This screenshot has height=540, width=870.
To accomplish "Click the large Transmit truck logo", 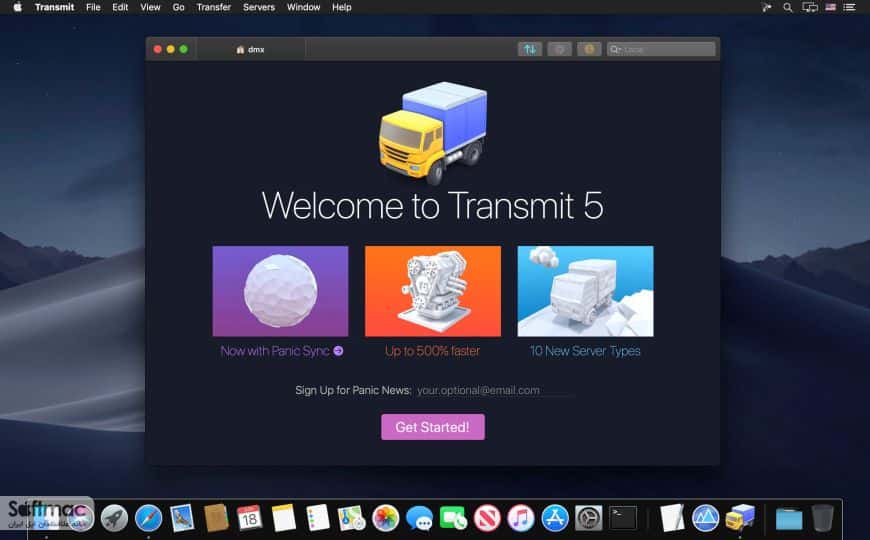I will [433, 133].
